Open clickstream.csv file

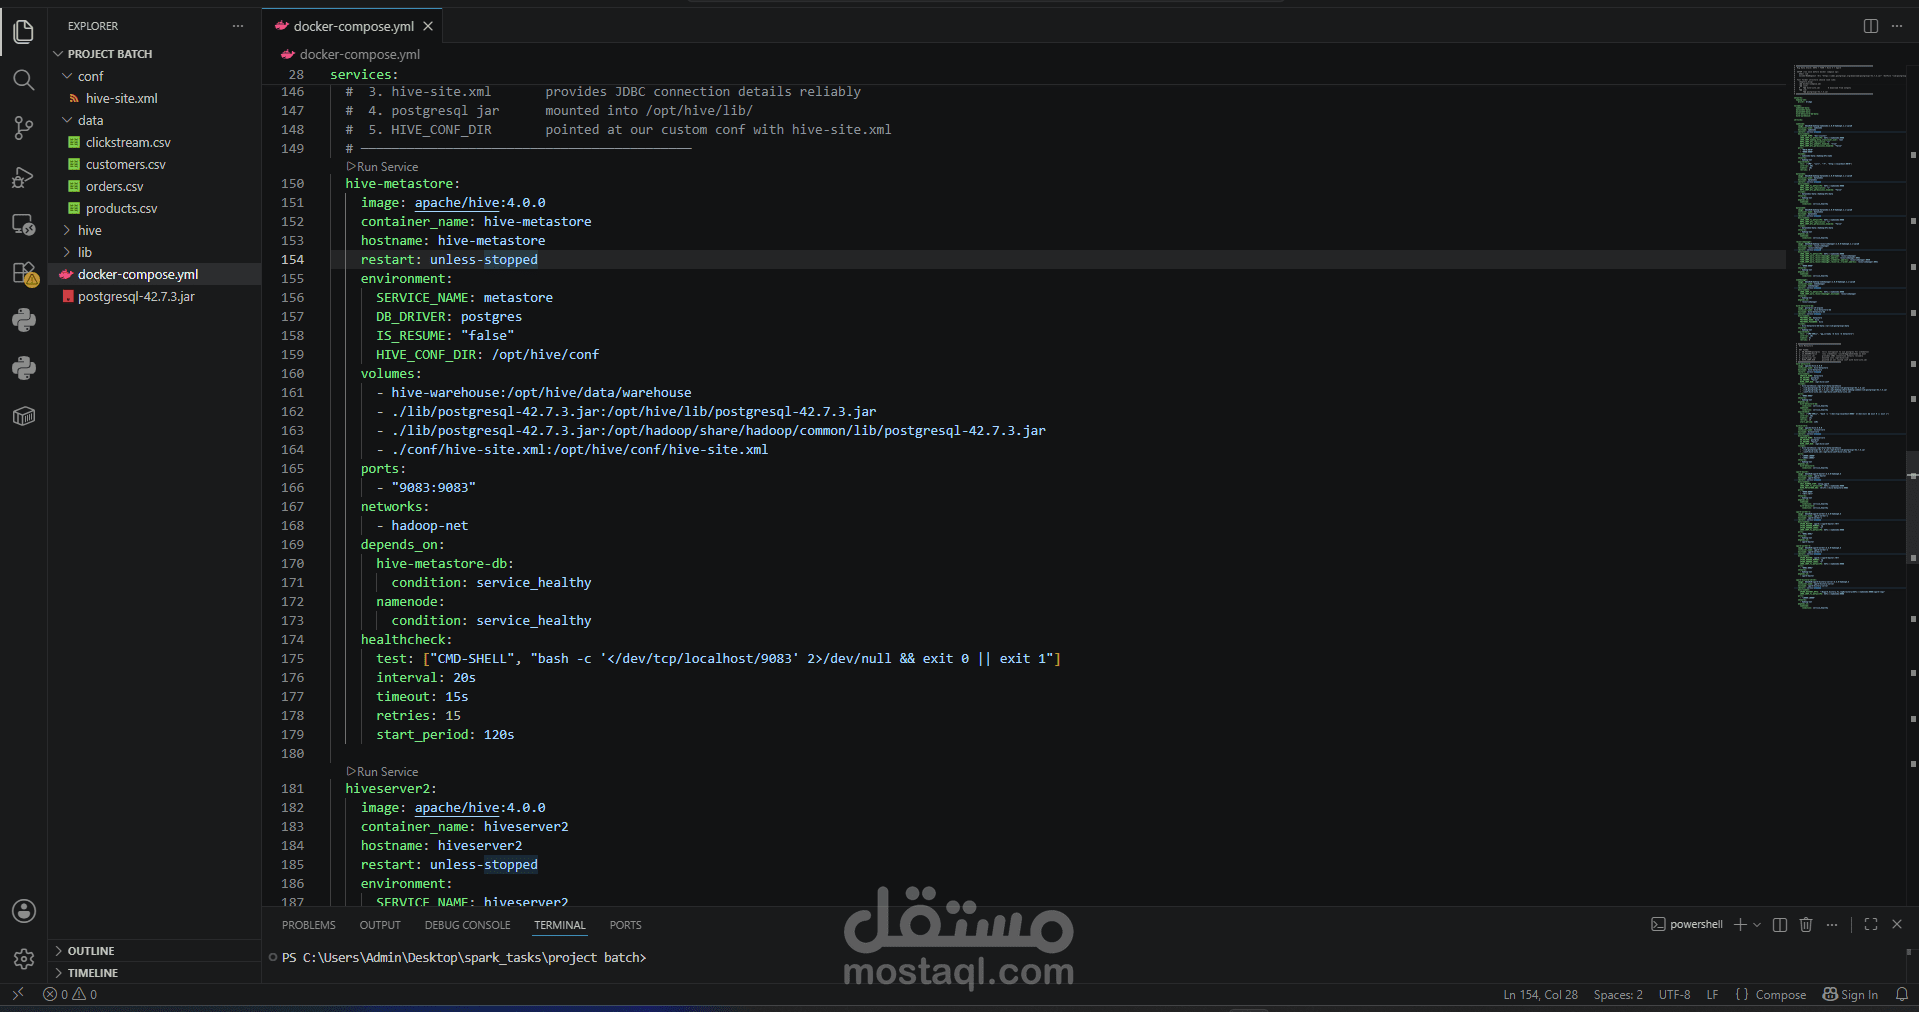point(154,142)
